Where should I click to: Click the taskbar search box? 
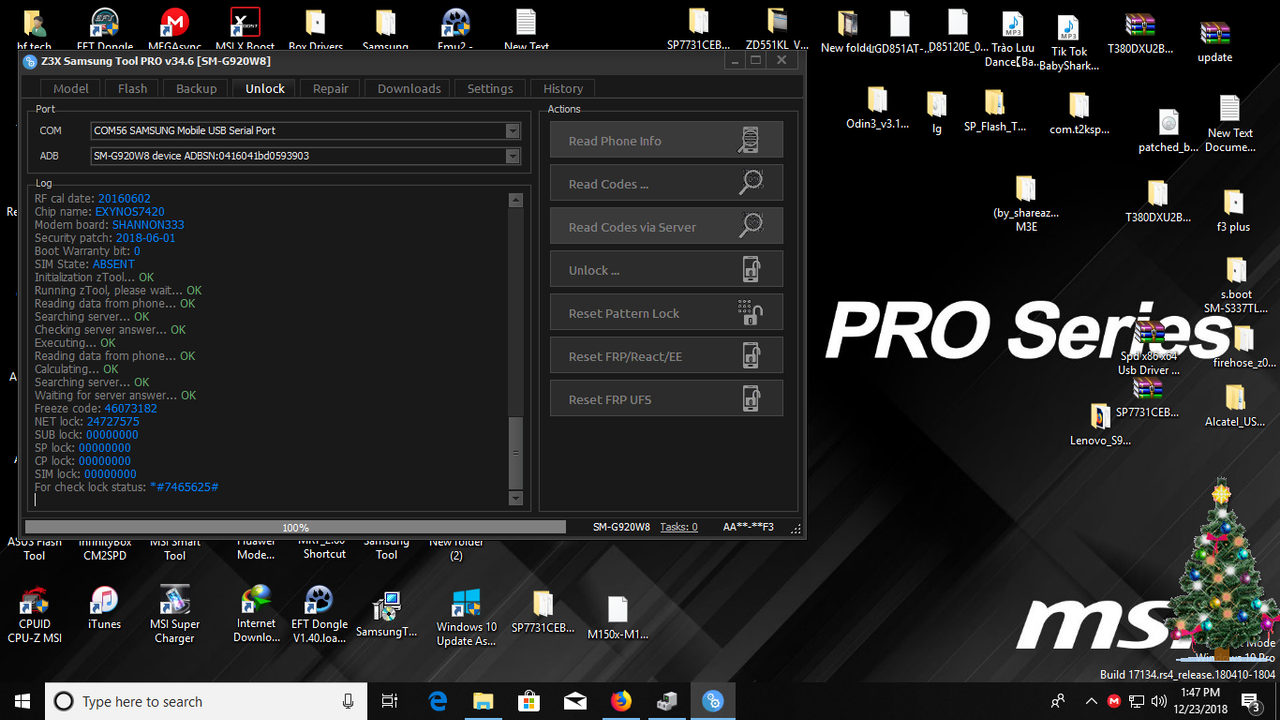206,701
